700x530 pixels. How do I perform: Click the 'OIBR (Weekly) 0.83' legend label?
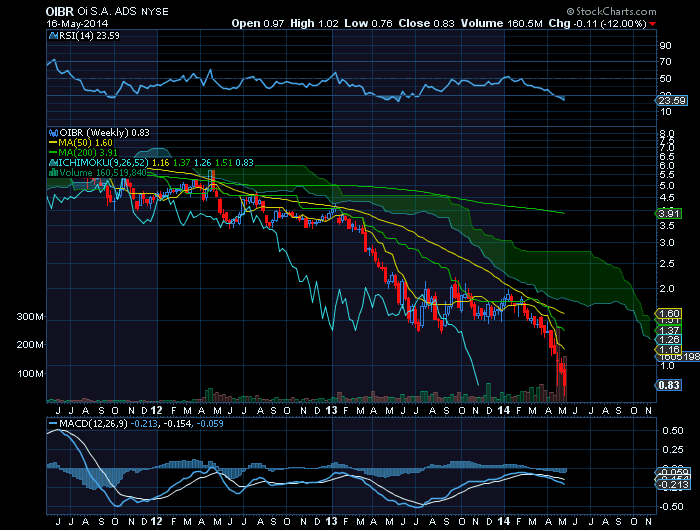click(104, 133)
